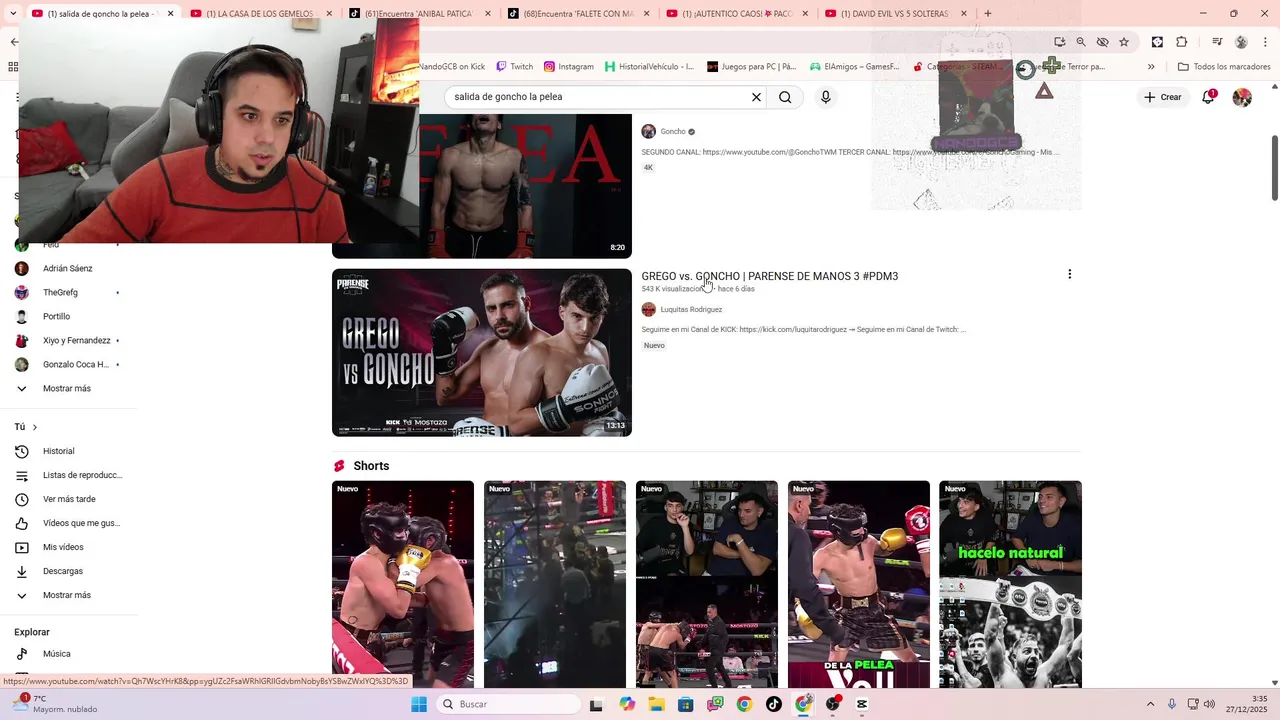This screenshot has height=720, width=1280.
Task: Click the YouTube page vertical scrollbar
Action: pos(1274,167)
